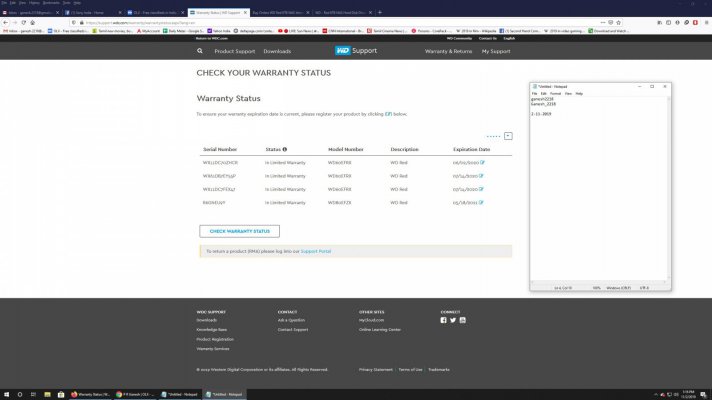712x400 pixels.
Task: Click the Expiration Date column header
Action: (471, 149)
